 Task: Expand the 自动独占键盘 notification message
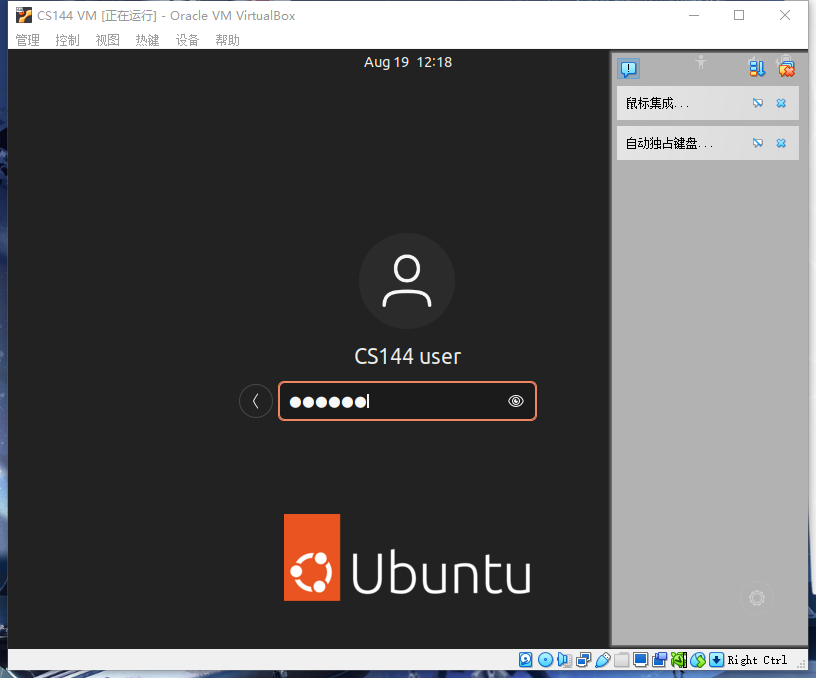coord(669,144)
